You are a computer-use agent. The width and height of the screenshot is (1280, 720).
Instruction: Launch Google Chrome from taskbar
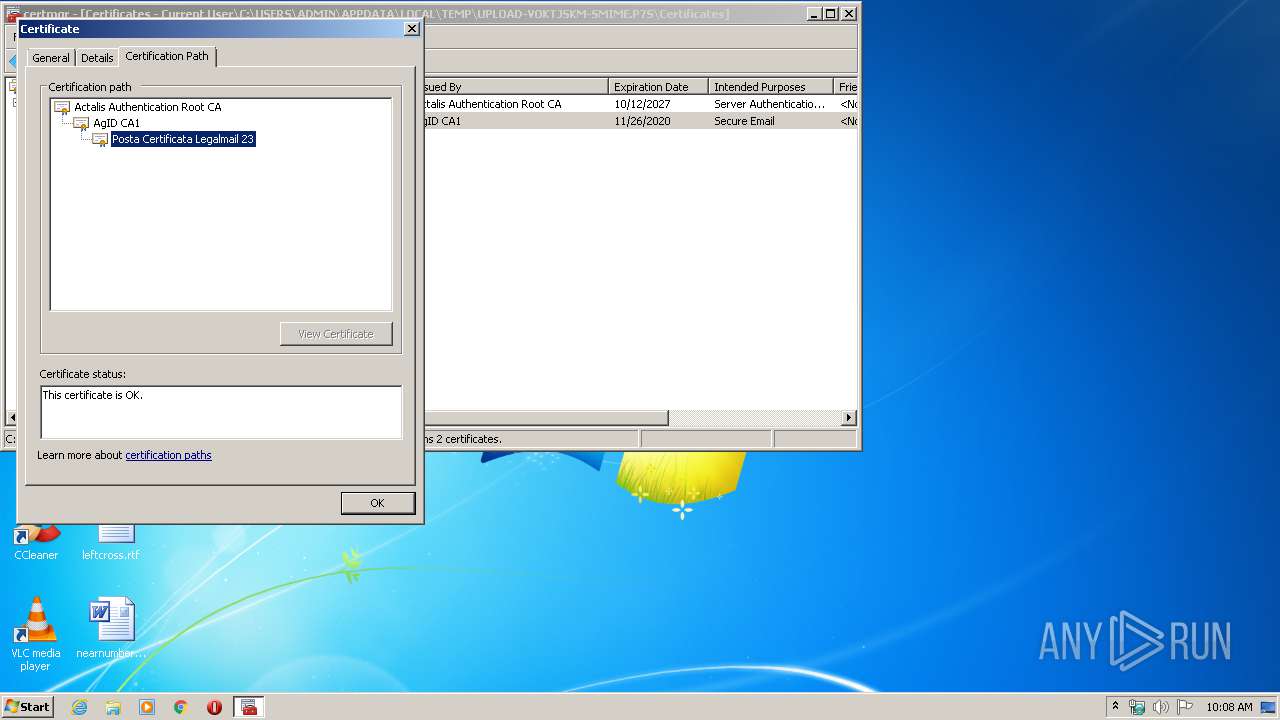coord(181,707)
